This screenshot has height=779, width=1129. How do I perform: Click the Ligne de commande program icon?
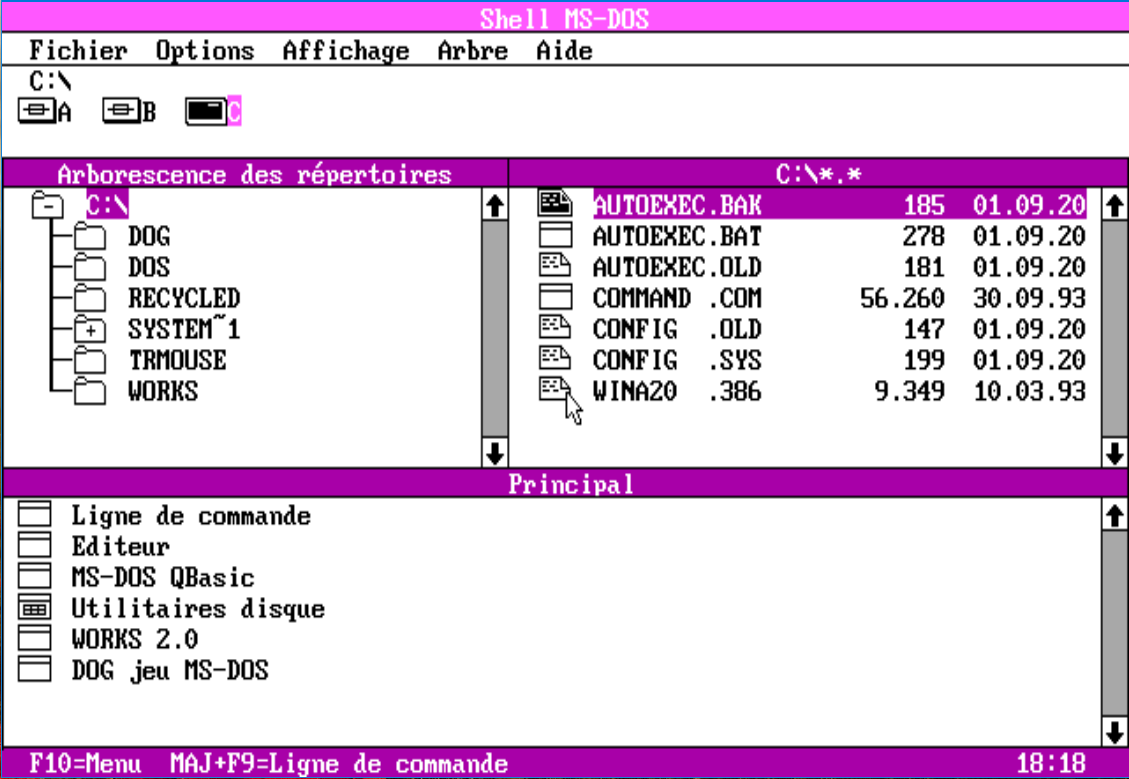click(x=35, y=515)
